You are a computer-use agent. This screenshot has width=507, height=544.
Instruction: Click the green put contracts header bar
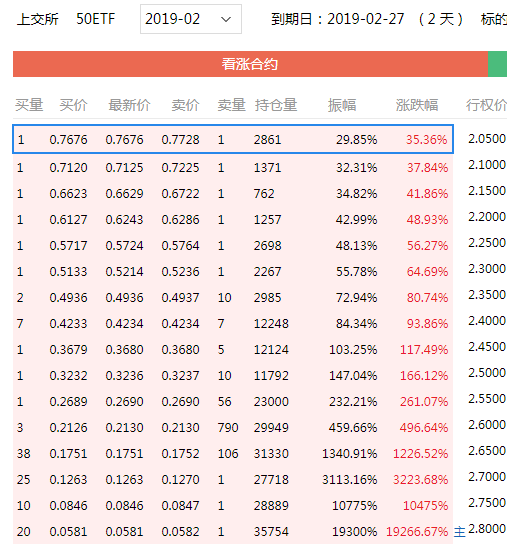coord(497,64)
